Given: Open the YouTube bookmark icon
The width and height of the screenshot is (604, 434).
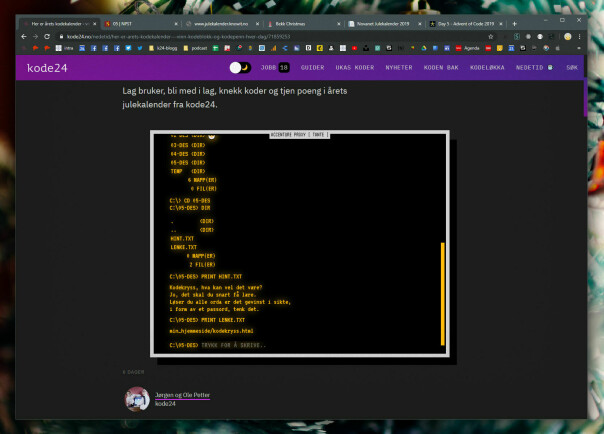Looking at the screenshot, I should [x=354, y=48].
